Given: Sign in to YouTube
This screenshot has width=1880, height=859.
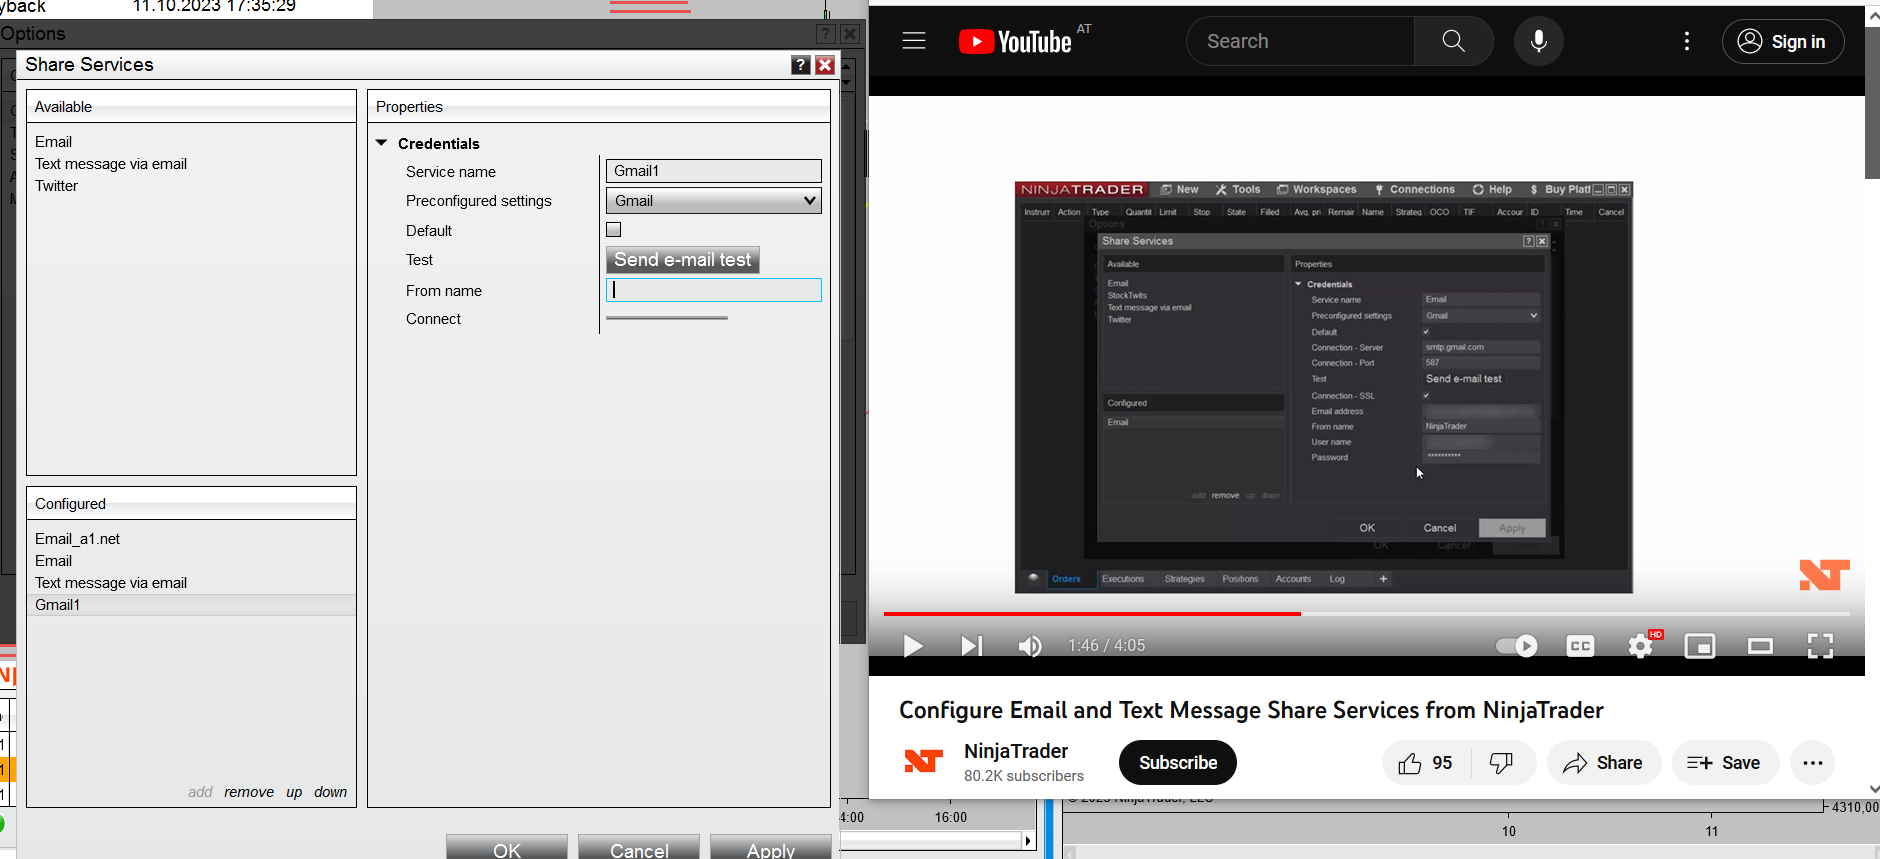Looking at the screenshot, I should (1783, 41).
